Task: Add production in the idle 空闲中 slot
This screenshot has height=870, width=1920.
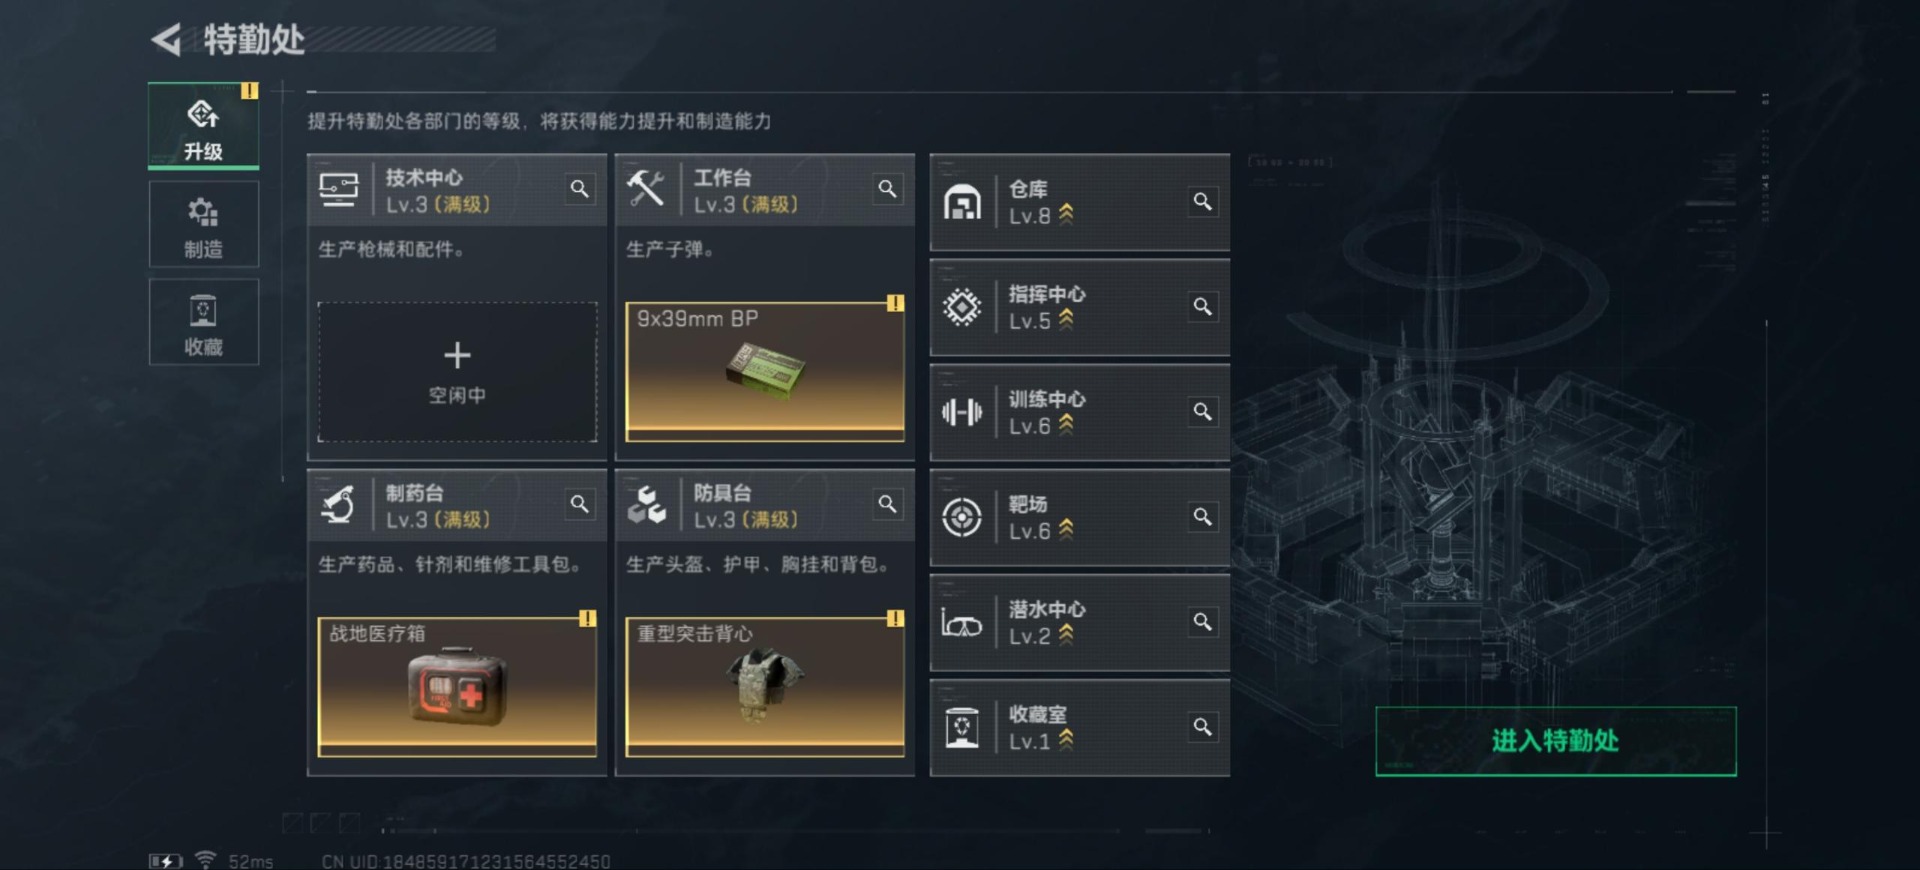Action: click(457, 372)
